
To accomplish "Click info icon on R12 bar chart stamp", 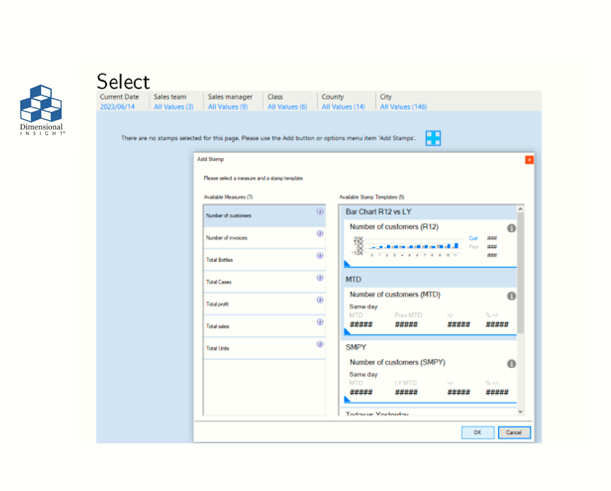I will tap(511, 228).
